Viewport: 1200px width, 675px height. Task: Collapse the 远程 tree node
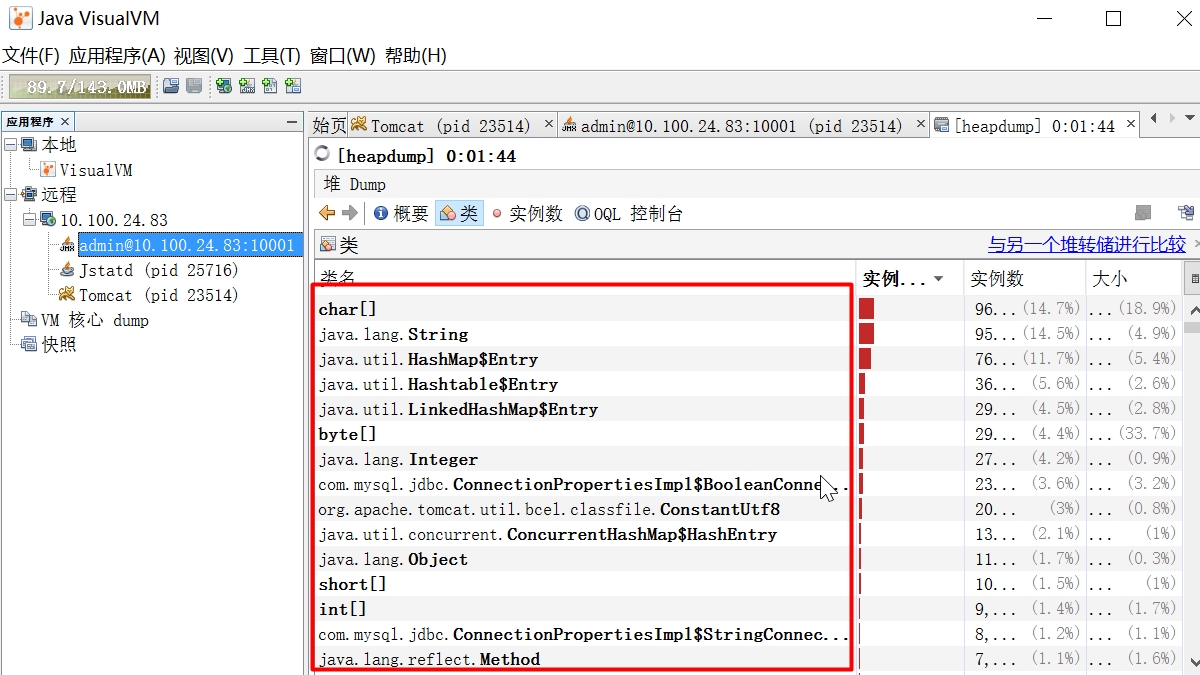[x=10, y=195]
